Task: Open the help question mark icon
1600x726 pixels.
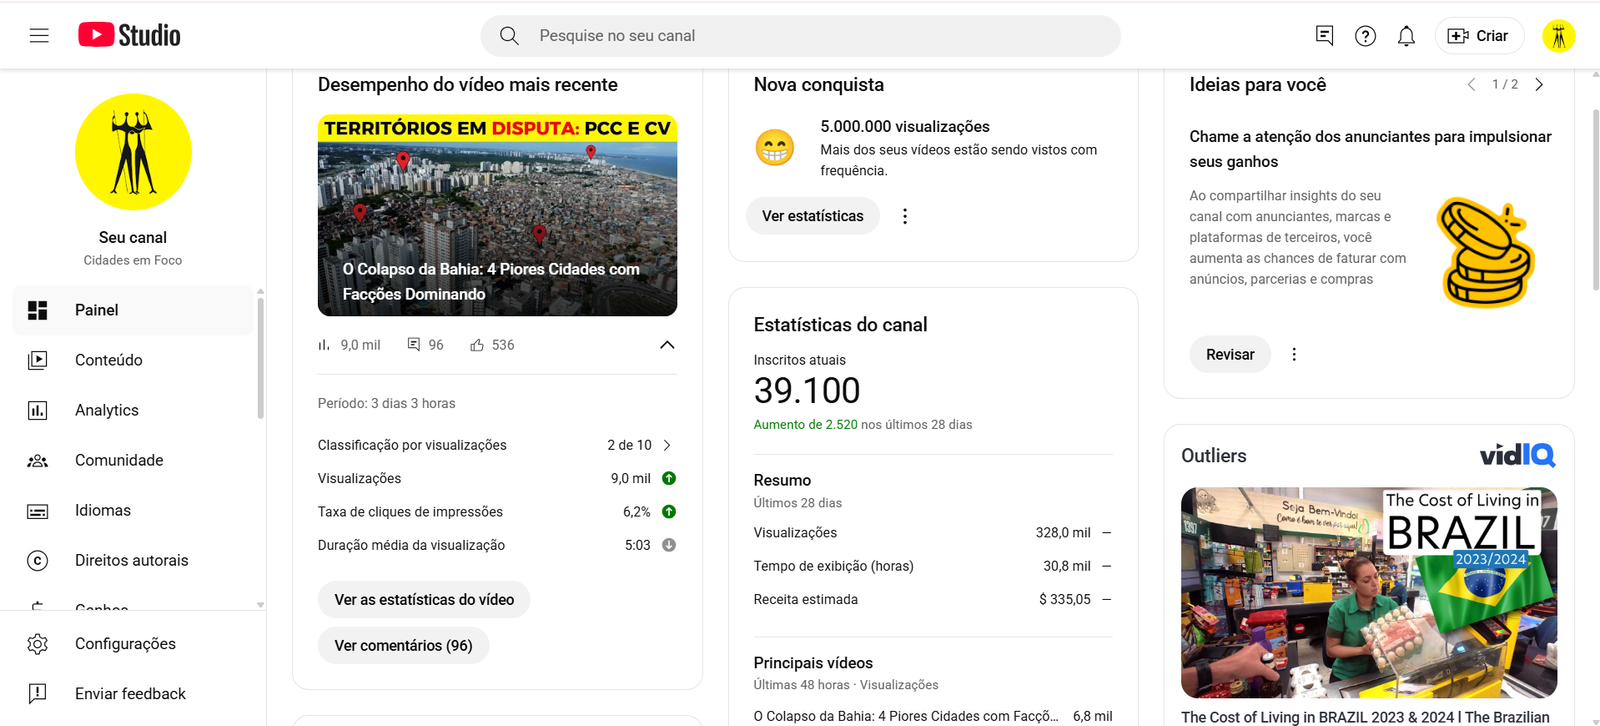Action: (x=1365, y=36)
